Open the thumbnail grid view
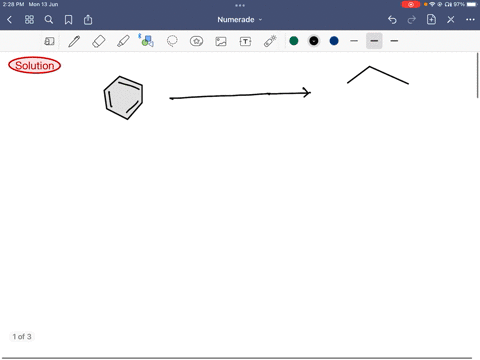480x360 pixels. pyautogui.click(x=29, y=20)
